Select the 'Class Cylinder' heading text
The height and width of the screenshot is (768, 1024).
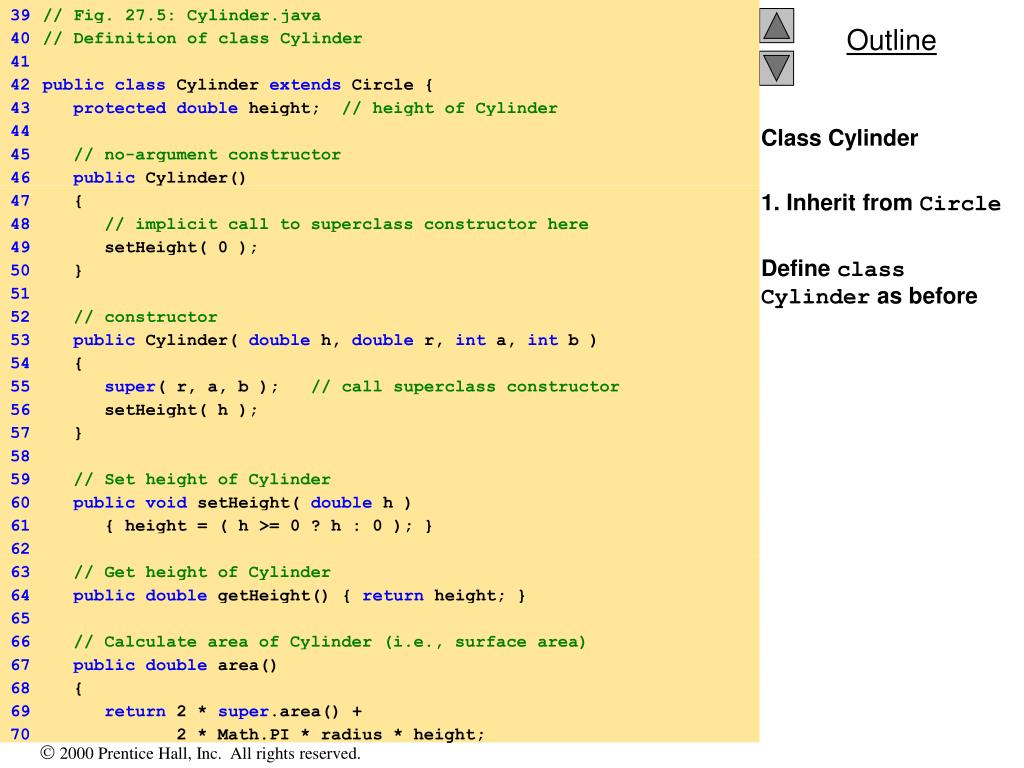coord(839,138)
